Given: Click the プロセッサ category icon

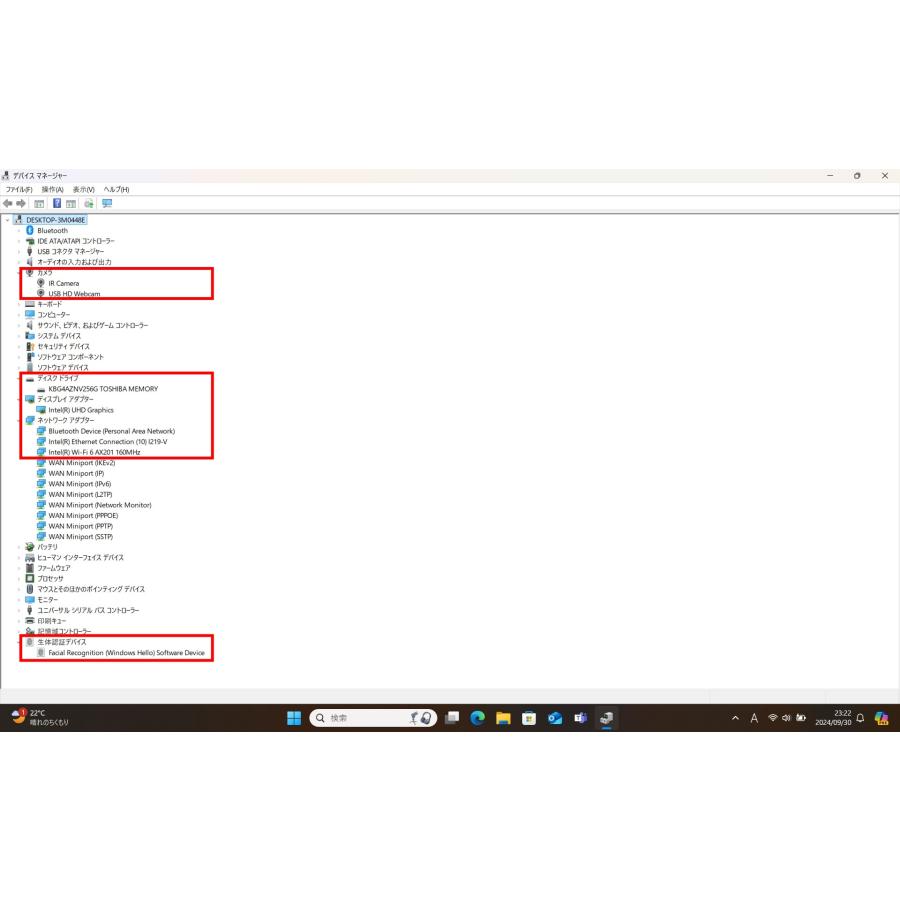Looking at the screenshot, I should click(30, 579).
